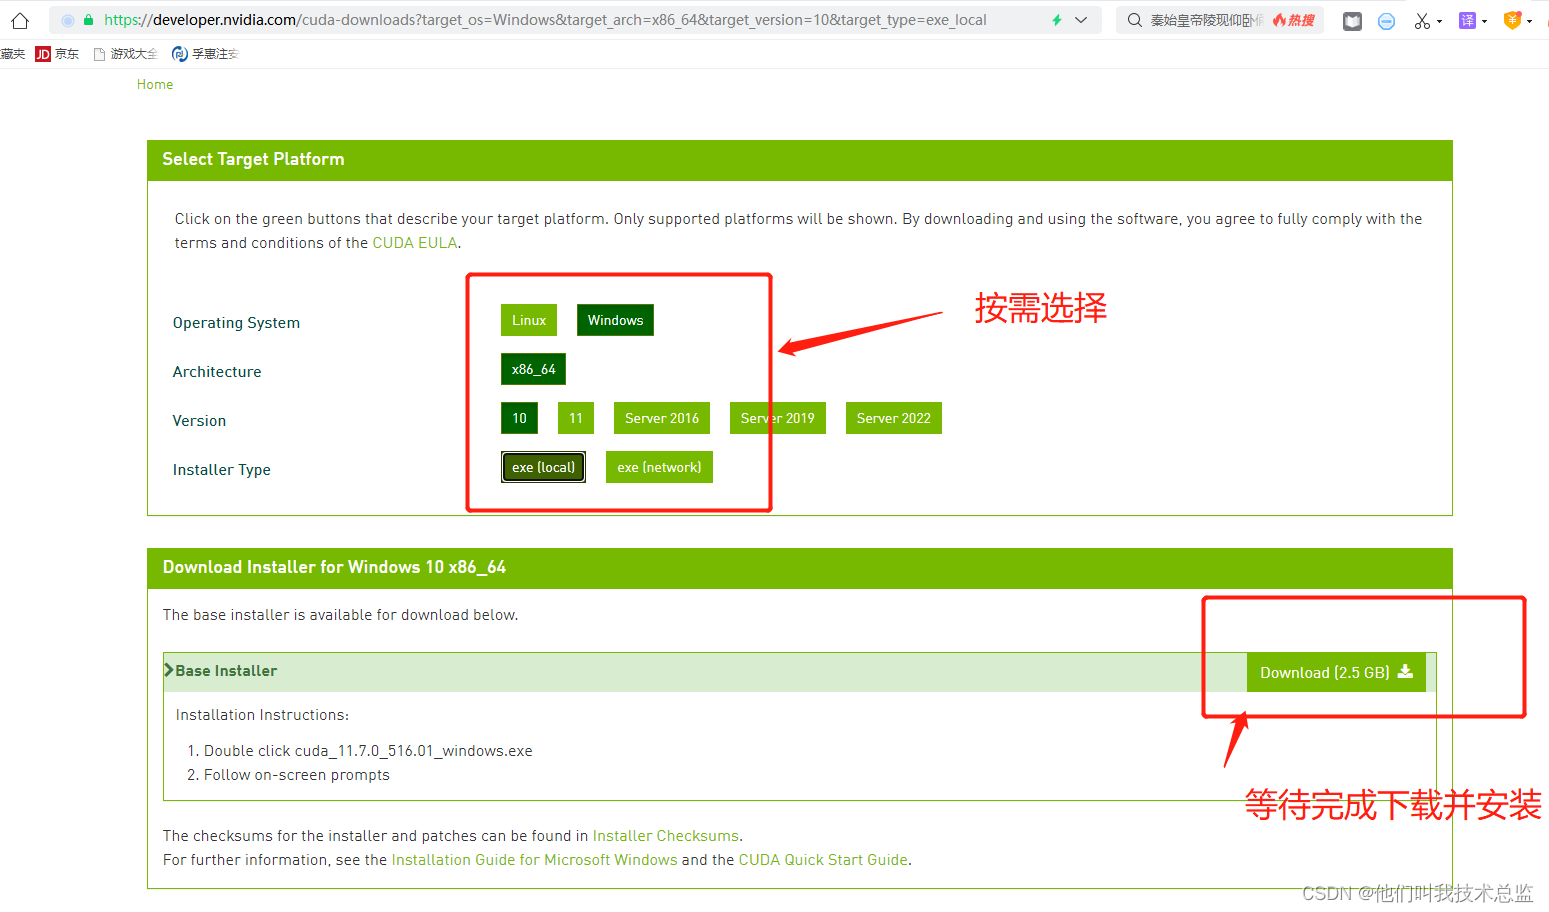Click the page URL in address bar
The height and width of the screenshot is (912, 1549).
tap(545, 20)
